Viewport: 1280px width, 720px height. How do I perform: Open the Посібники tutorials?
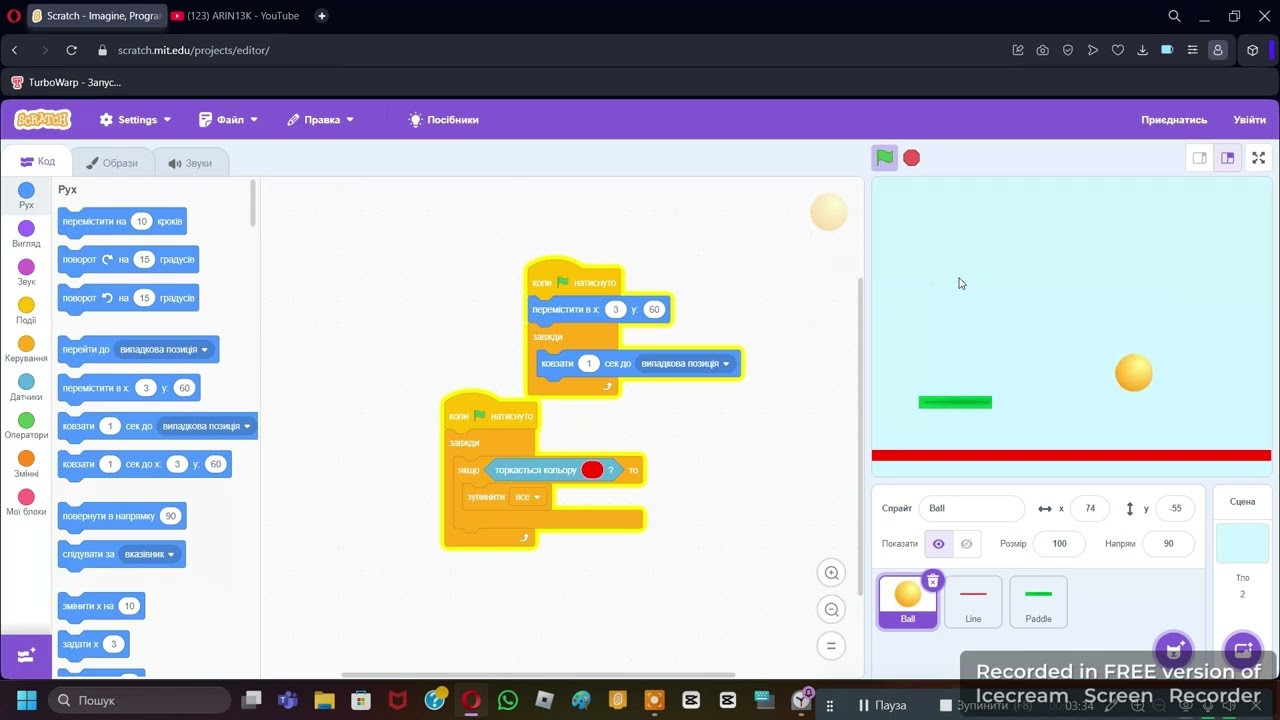point(443,120)
